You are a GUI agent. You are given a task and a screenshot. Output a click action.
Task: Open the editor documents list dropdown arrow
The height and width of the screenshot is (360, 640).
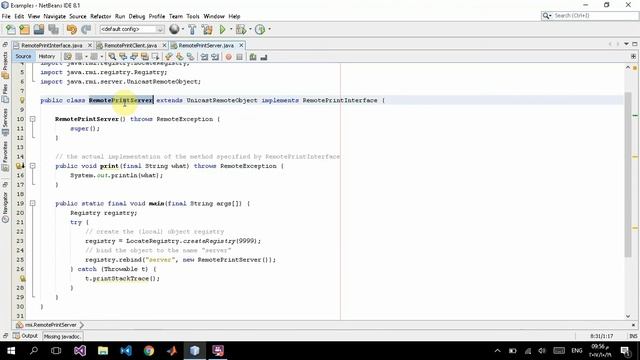(626, 44)
